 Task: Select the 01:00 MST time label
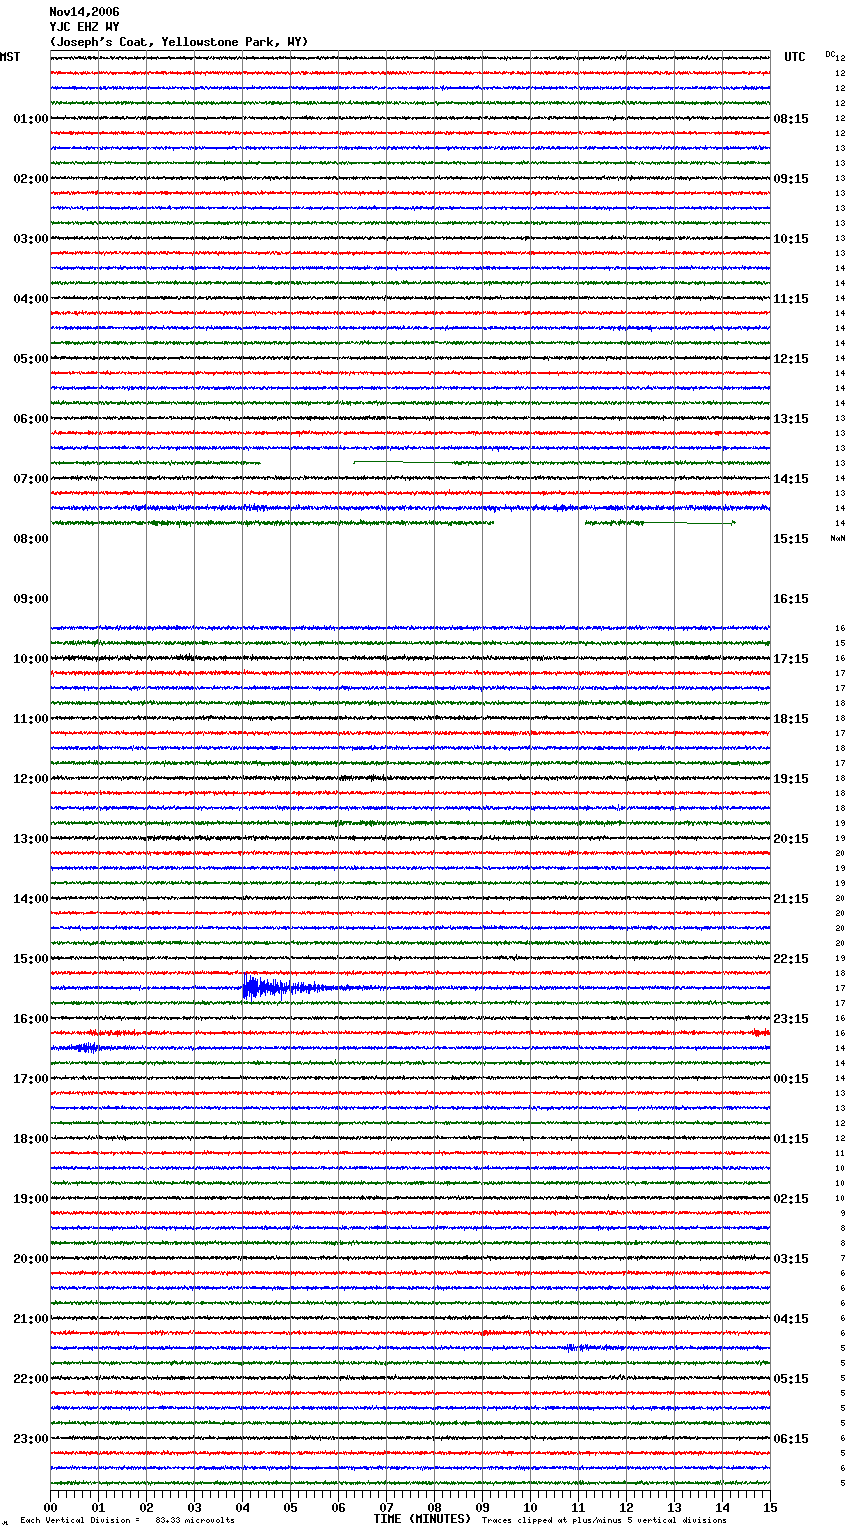pos(31,119)
